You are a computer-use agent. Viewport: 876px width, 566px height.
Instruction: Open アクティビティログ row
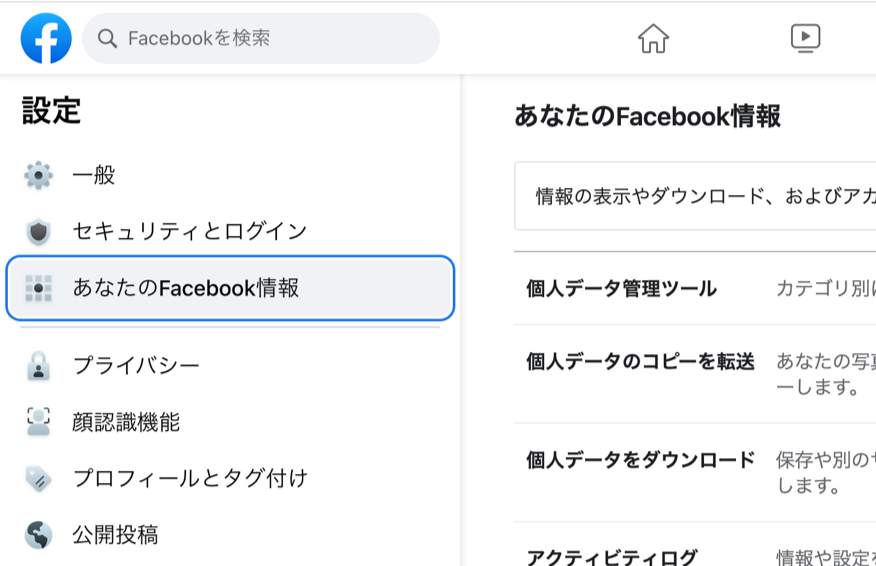611,557
